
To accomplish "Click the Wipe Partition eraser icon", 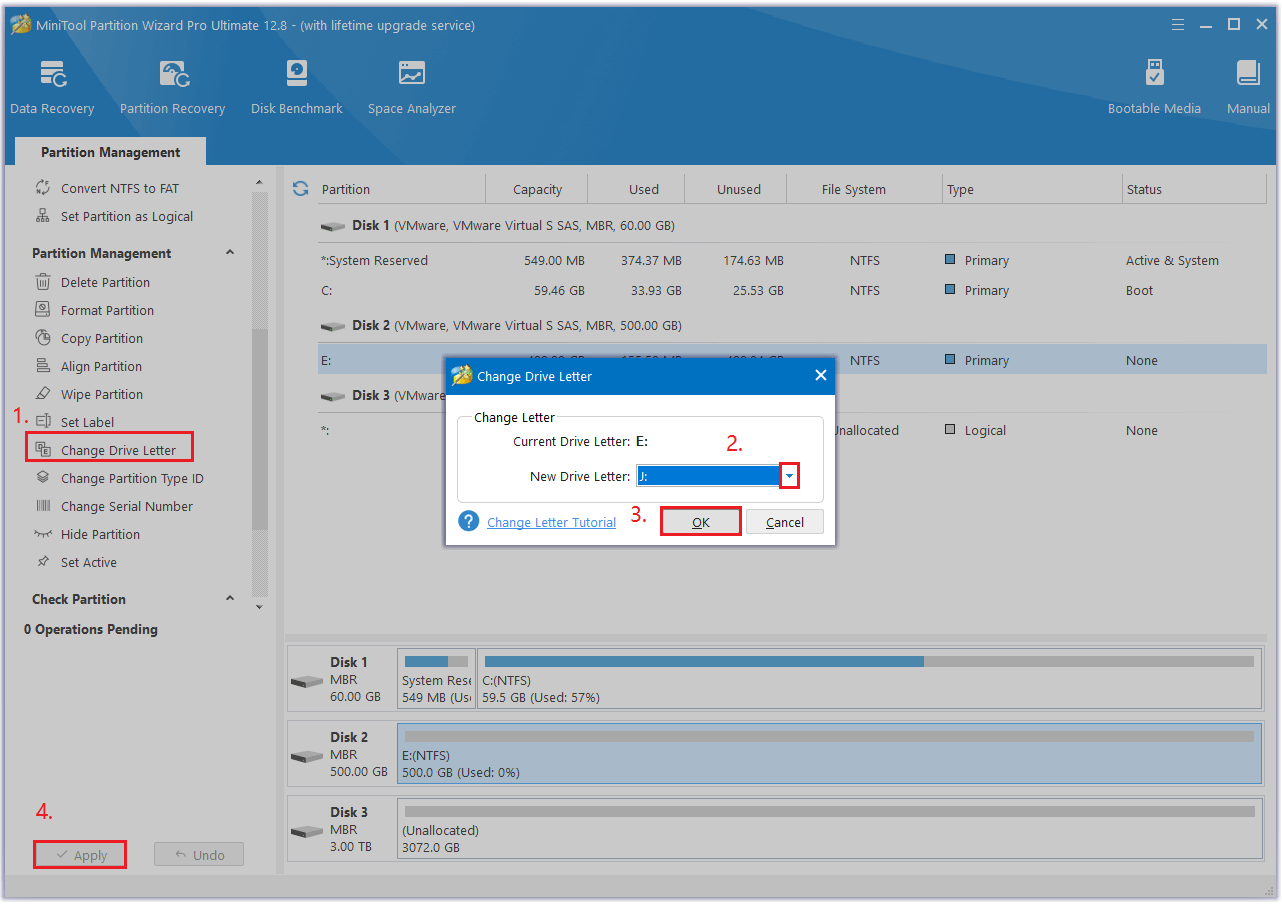I will pos(42,394).
